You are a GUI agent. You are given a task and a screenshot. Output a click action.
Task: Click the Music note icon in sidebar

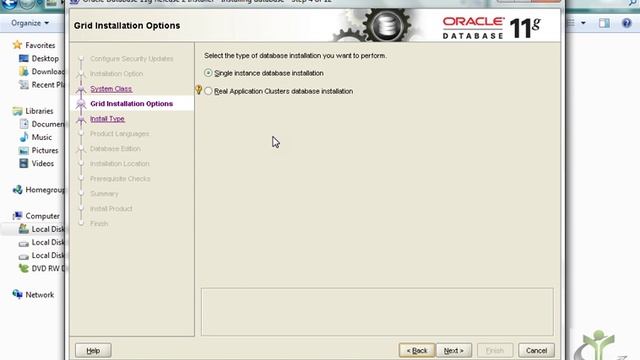(x=24, y=137)
